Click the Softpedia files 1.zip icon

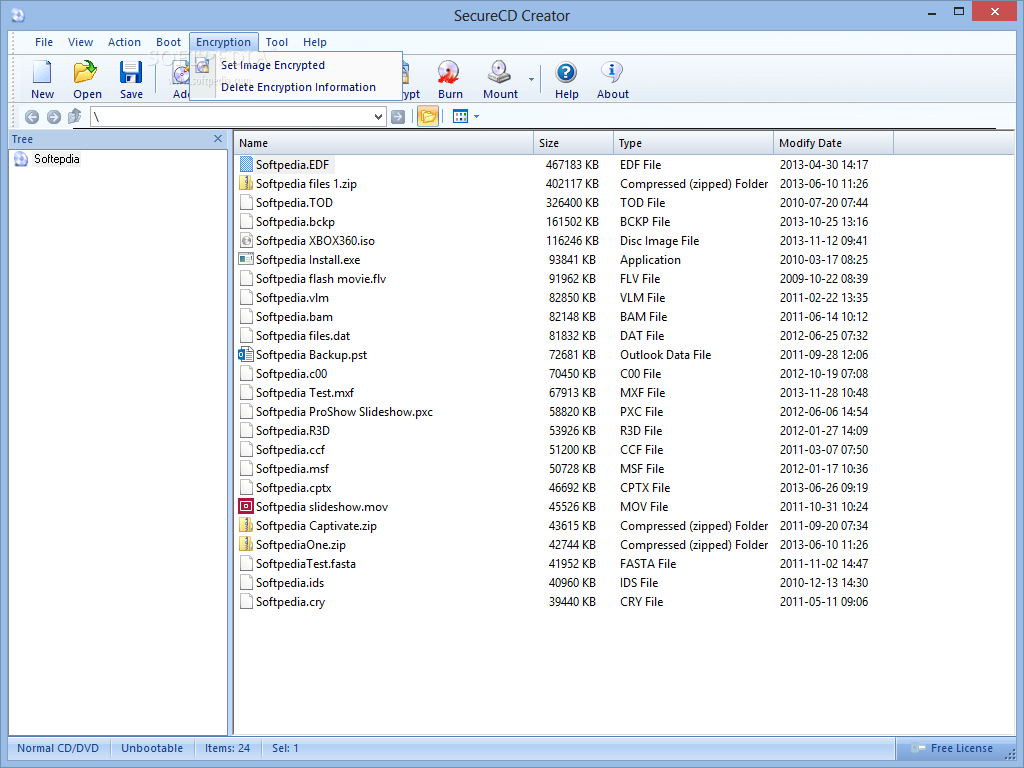(246, 184)
